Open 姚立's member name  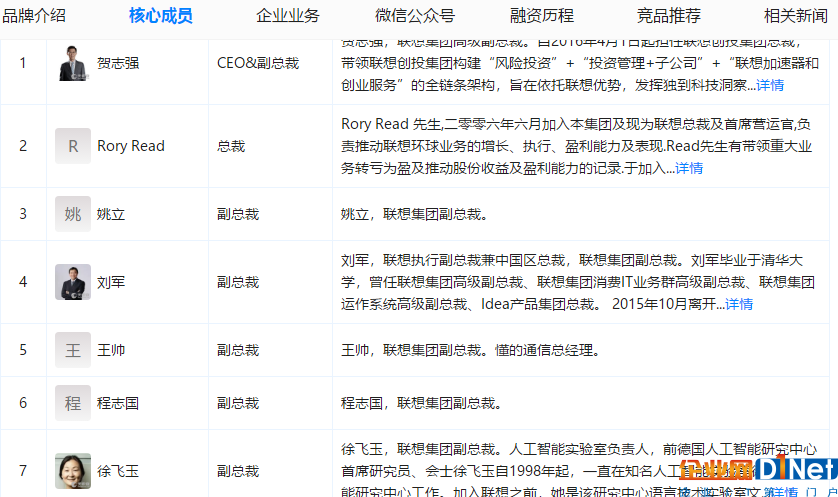(111, 214)
